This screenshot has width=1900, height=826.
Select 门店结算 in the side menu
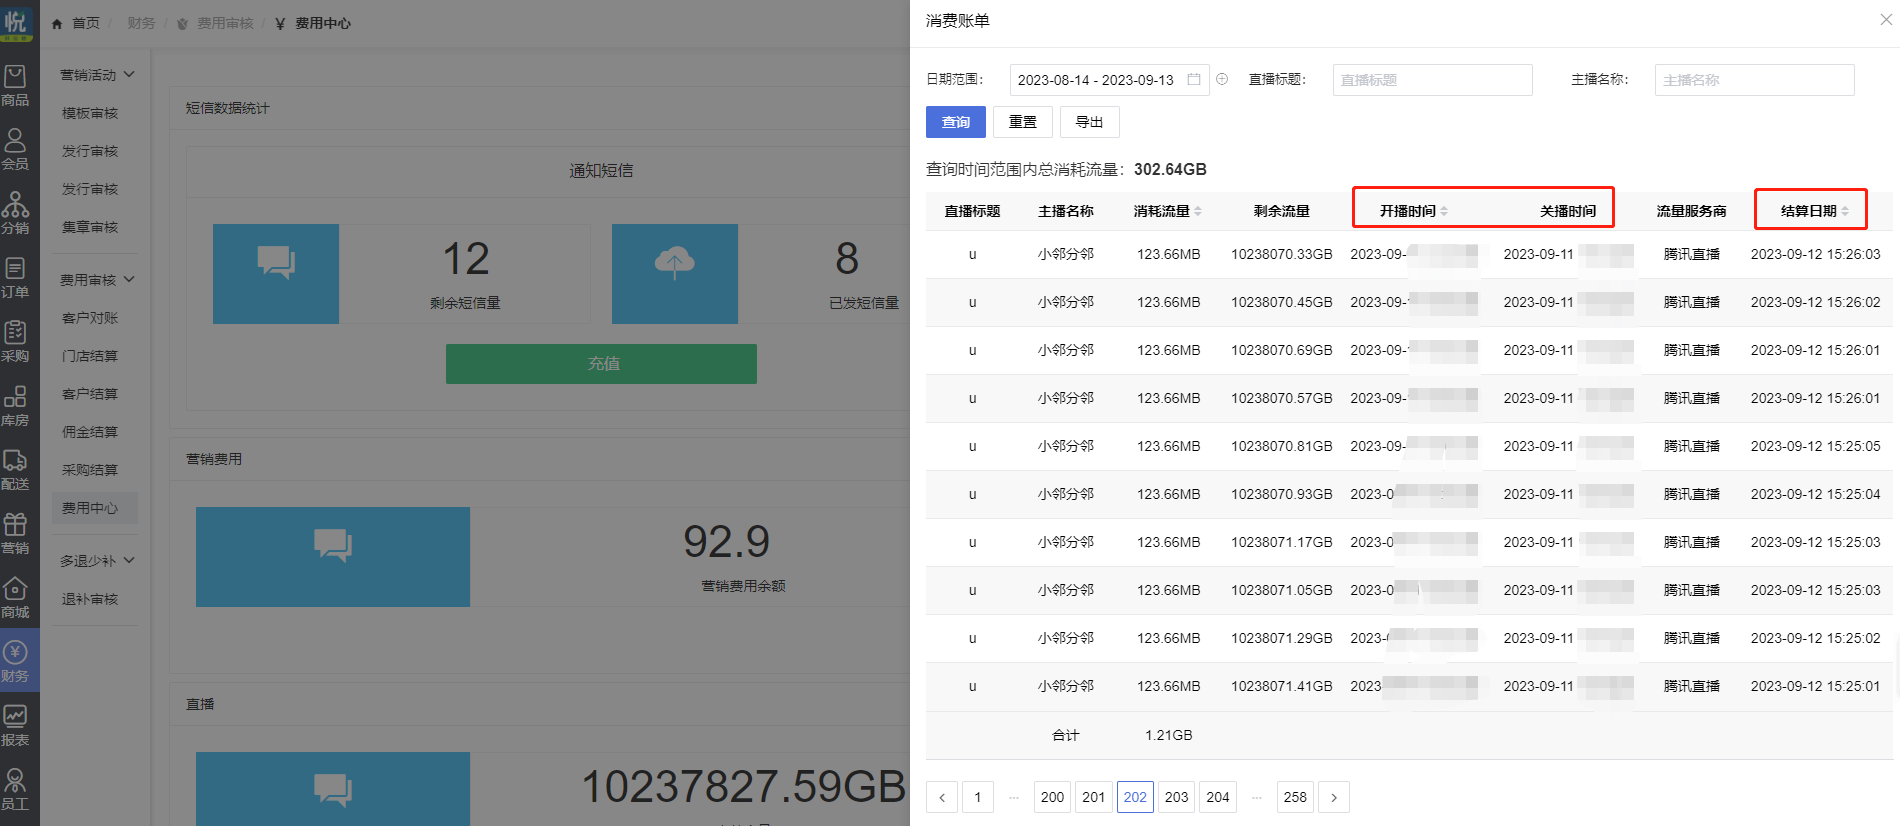(x=90, y=356)
